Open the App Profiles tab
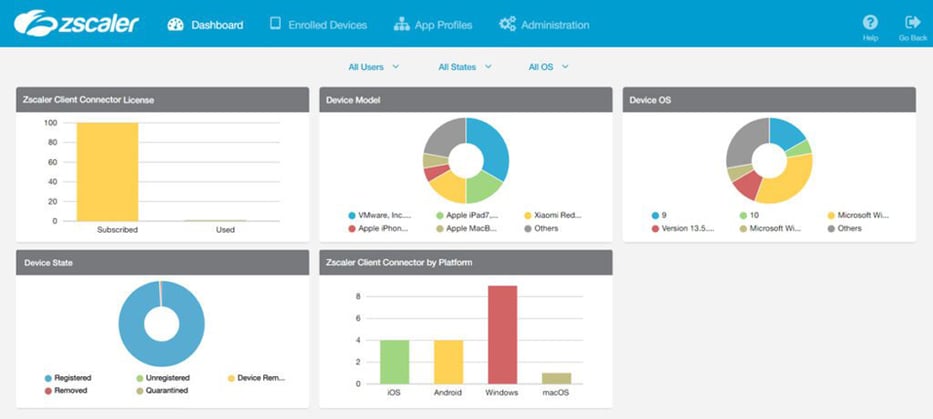The image size is (933, 419). coord(443,24)
